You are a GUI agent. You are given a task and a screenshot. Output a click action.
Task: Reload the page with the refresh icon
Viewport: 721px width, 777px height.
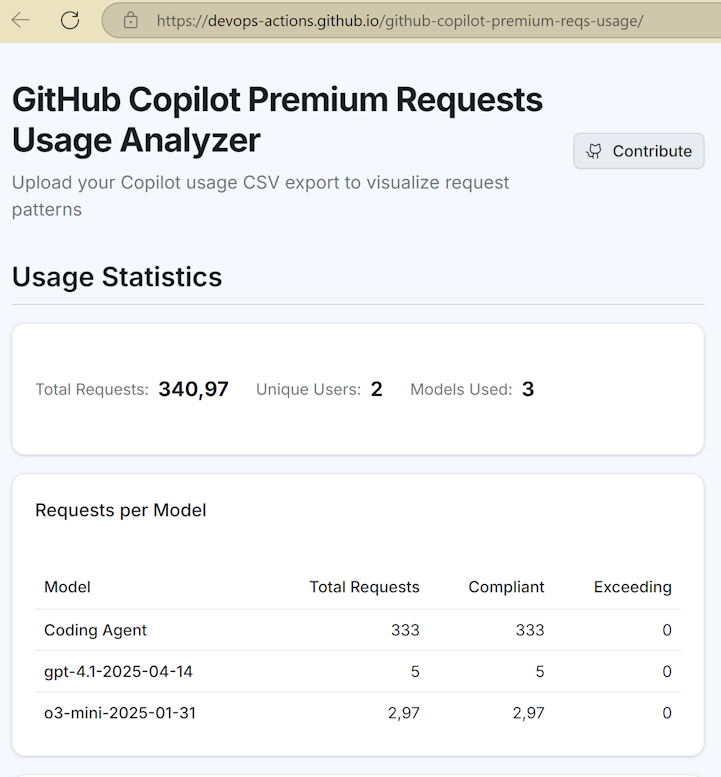(70, 20)
